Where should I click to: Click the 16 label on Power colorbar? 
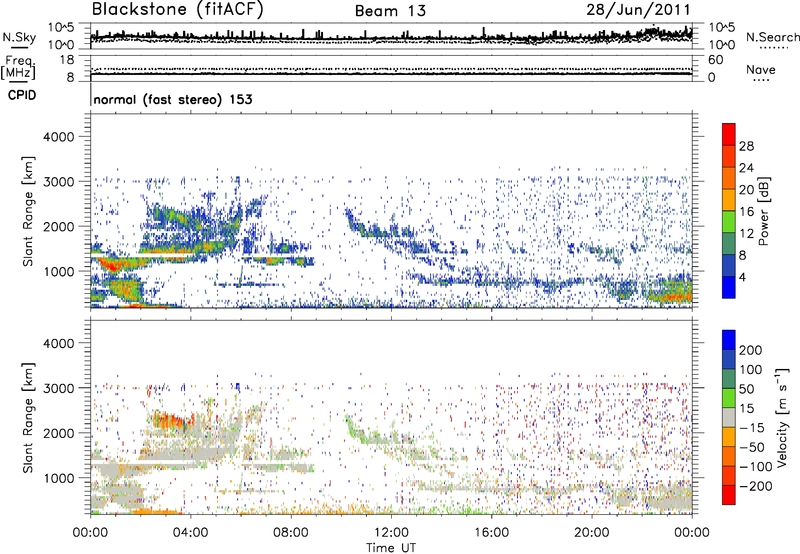(746, 212)
